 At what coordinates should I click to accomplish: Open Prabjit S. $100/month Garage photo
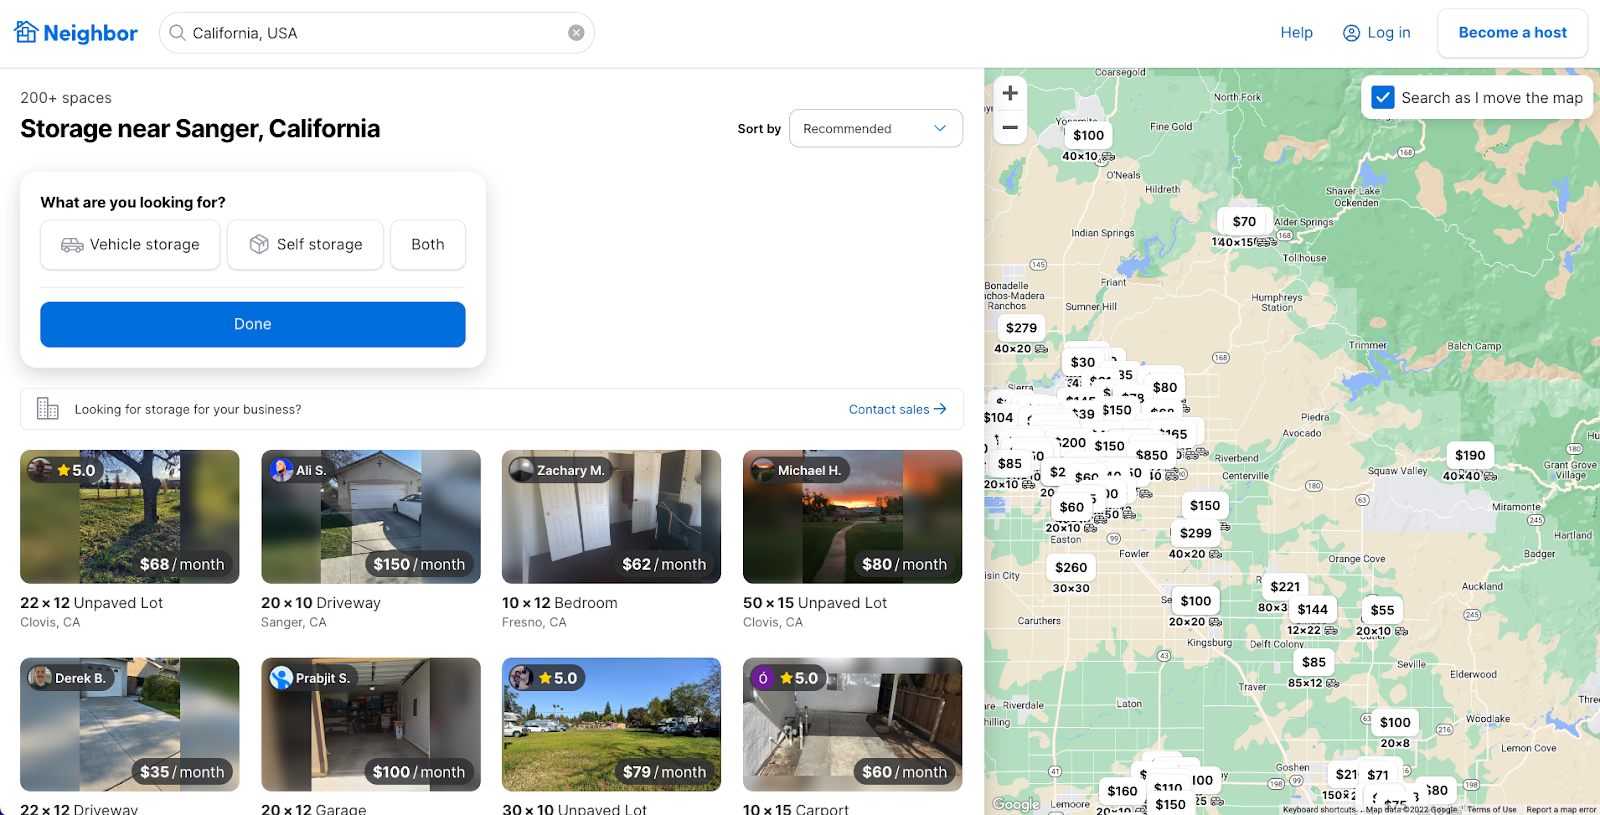371,725
